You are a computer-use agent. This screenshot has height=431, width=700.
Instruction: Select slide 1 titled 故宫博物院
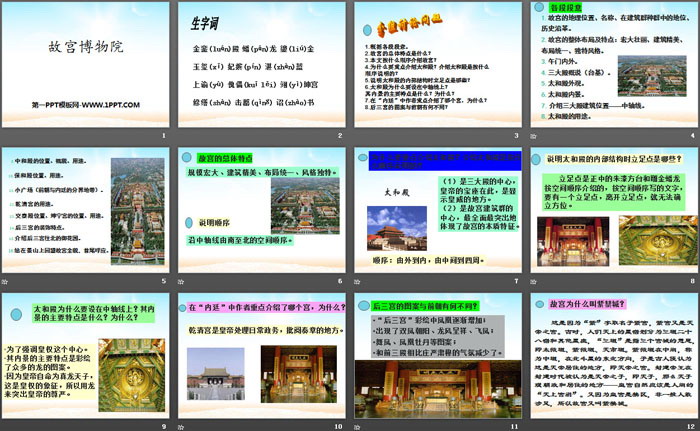[86, 65]
